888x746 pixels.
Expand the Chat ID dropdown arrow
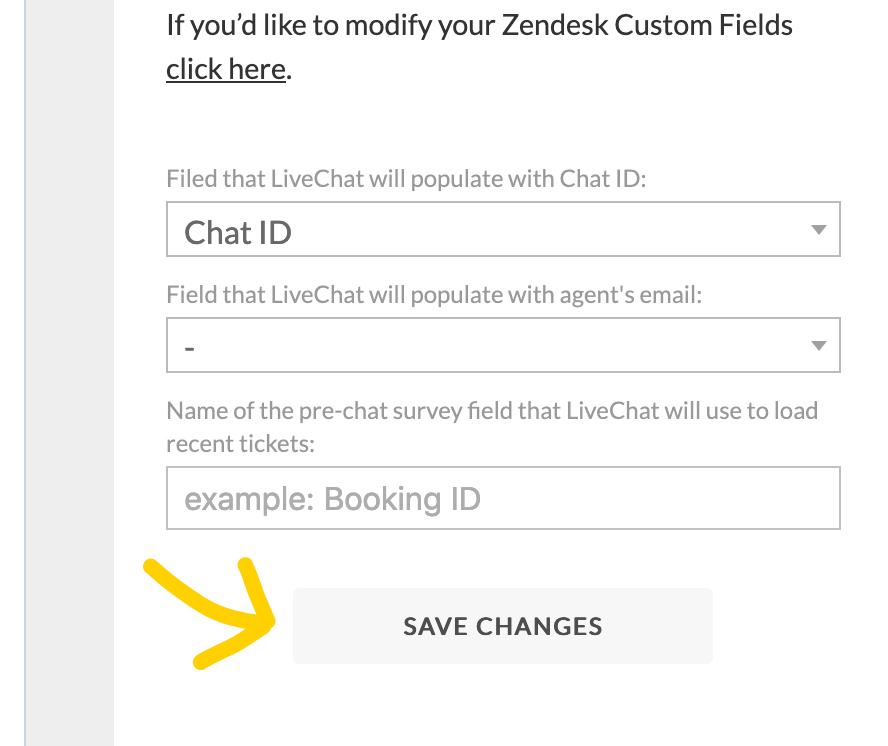[818, 229]
